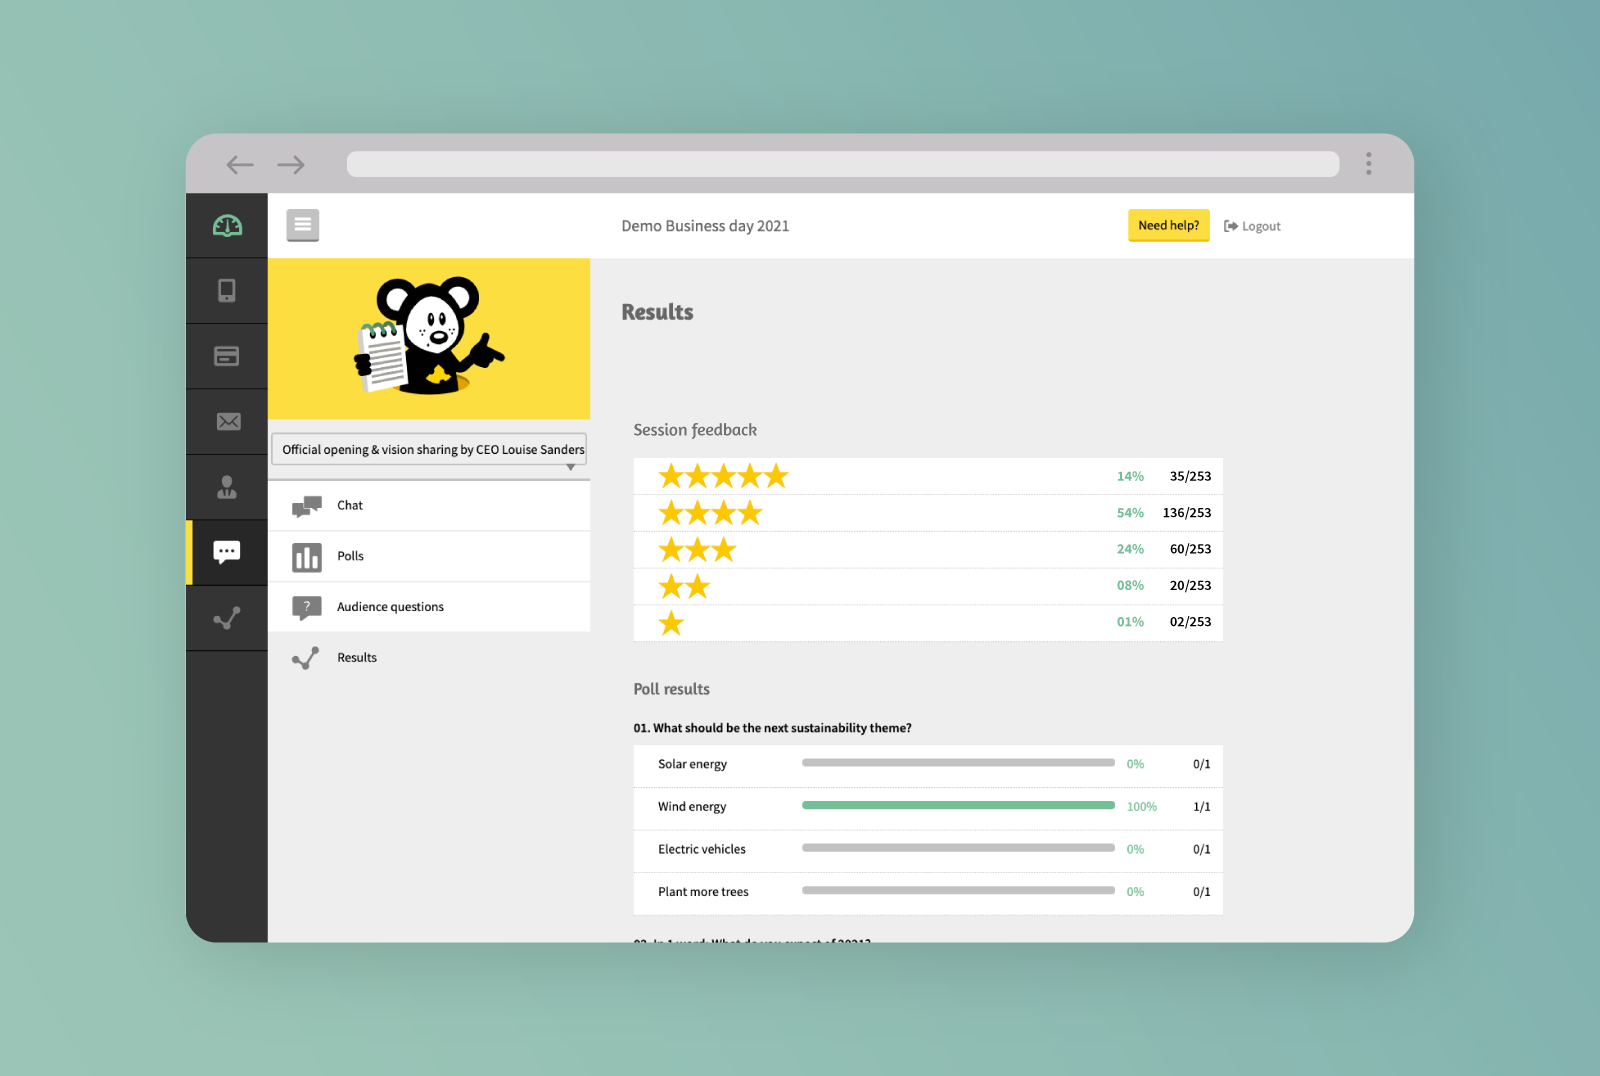Click the Logout arrow icon
The image size is (1600, 1076).
coord(1231,226)
